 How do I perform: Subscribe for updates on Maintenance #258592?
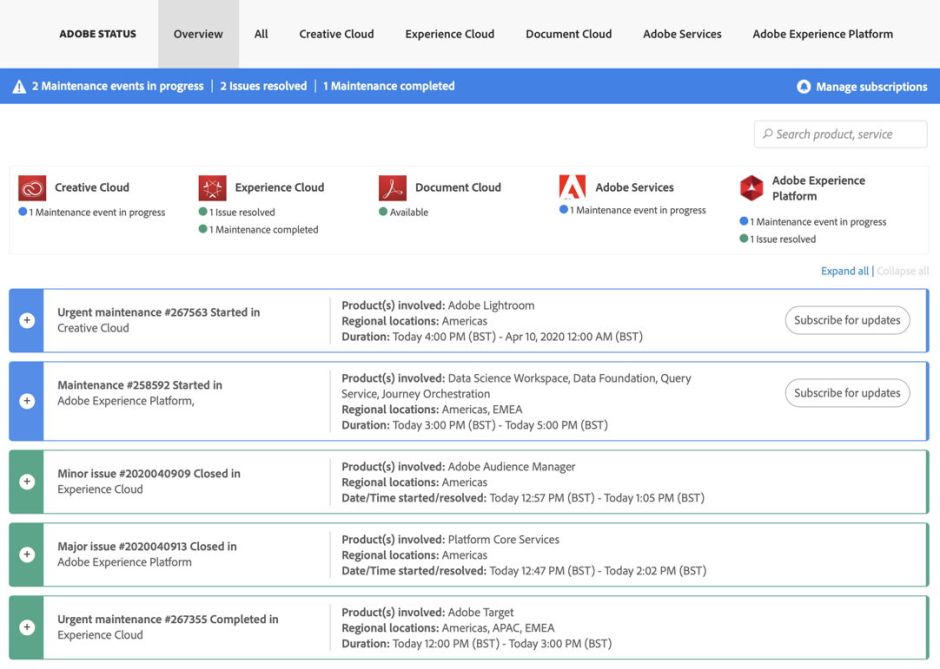[x=847, y=393]
